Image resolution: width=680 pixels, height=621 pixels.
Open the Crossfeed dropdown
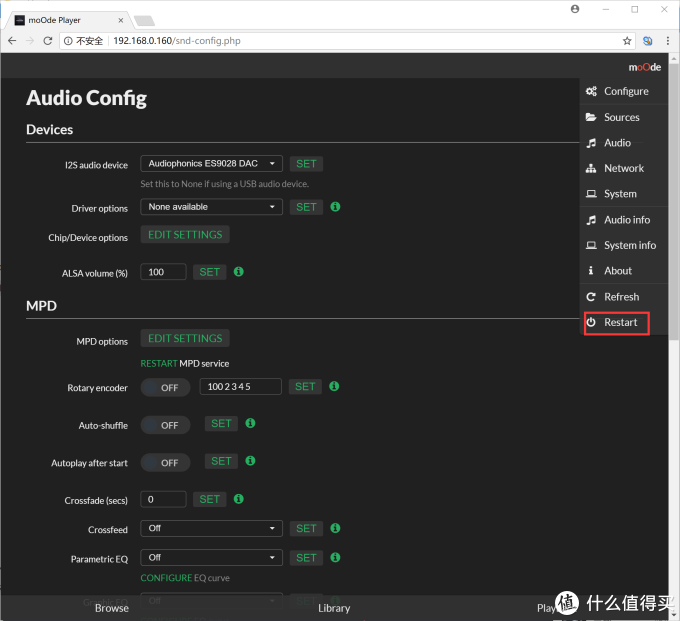pos(211,528)
